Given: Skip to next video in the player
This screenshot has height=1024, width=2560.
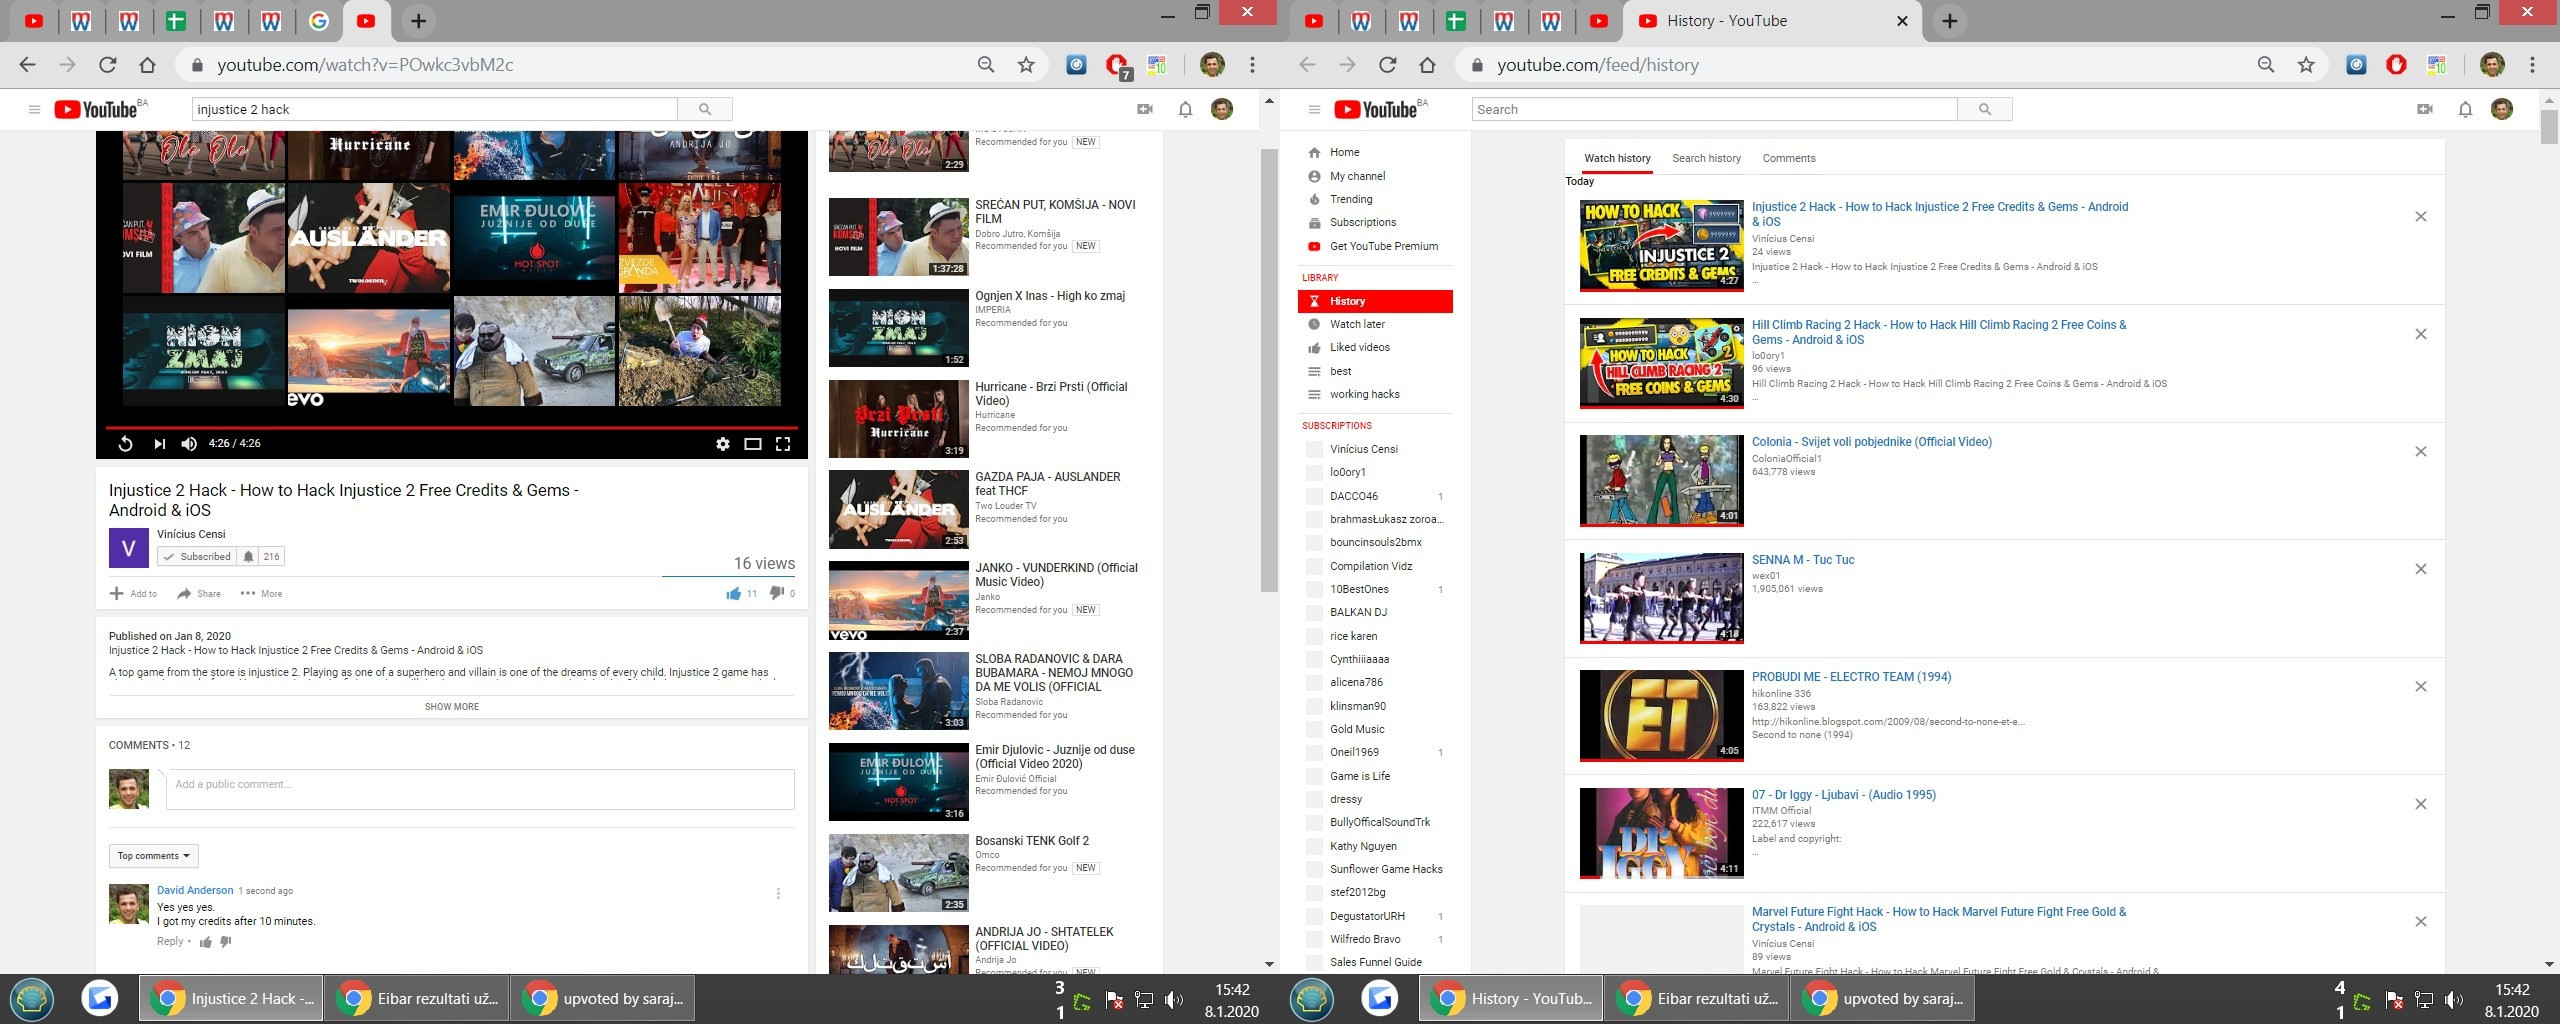Looking at the screenshot, I should click(159, 444).
